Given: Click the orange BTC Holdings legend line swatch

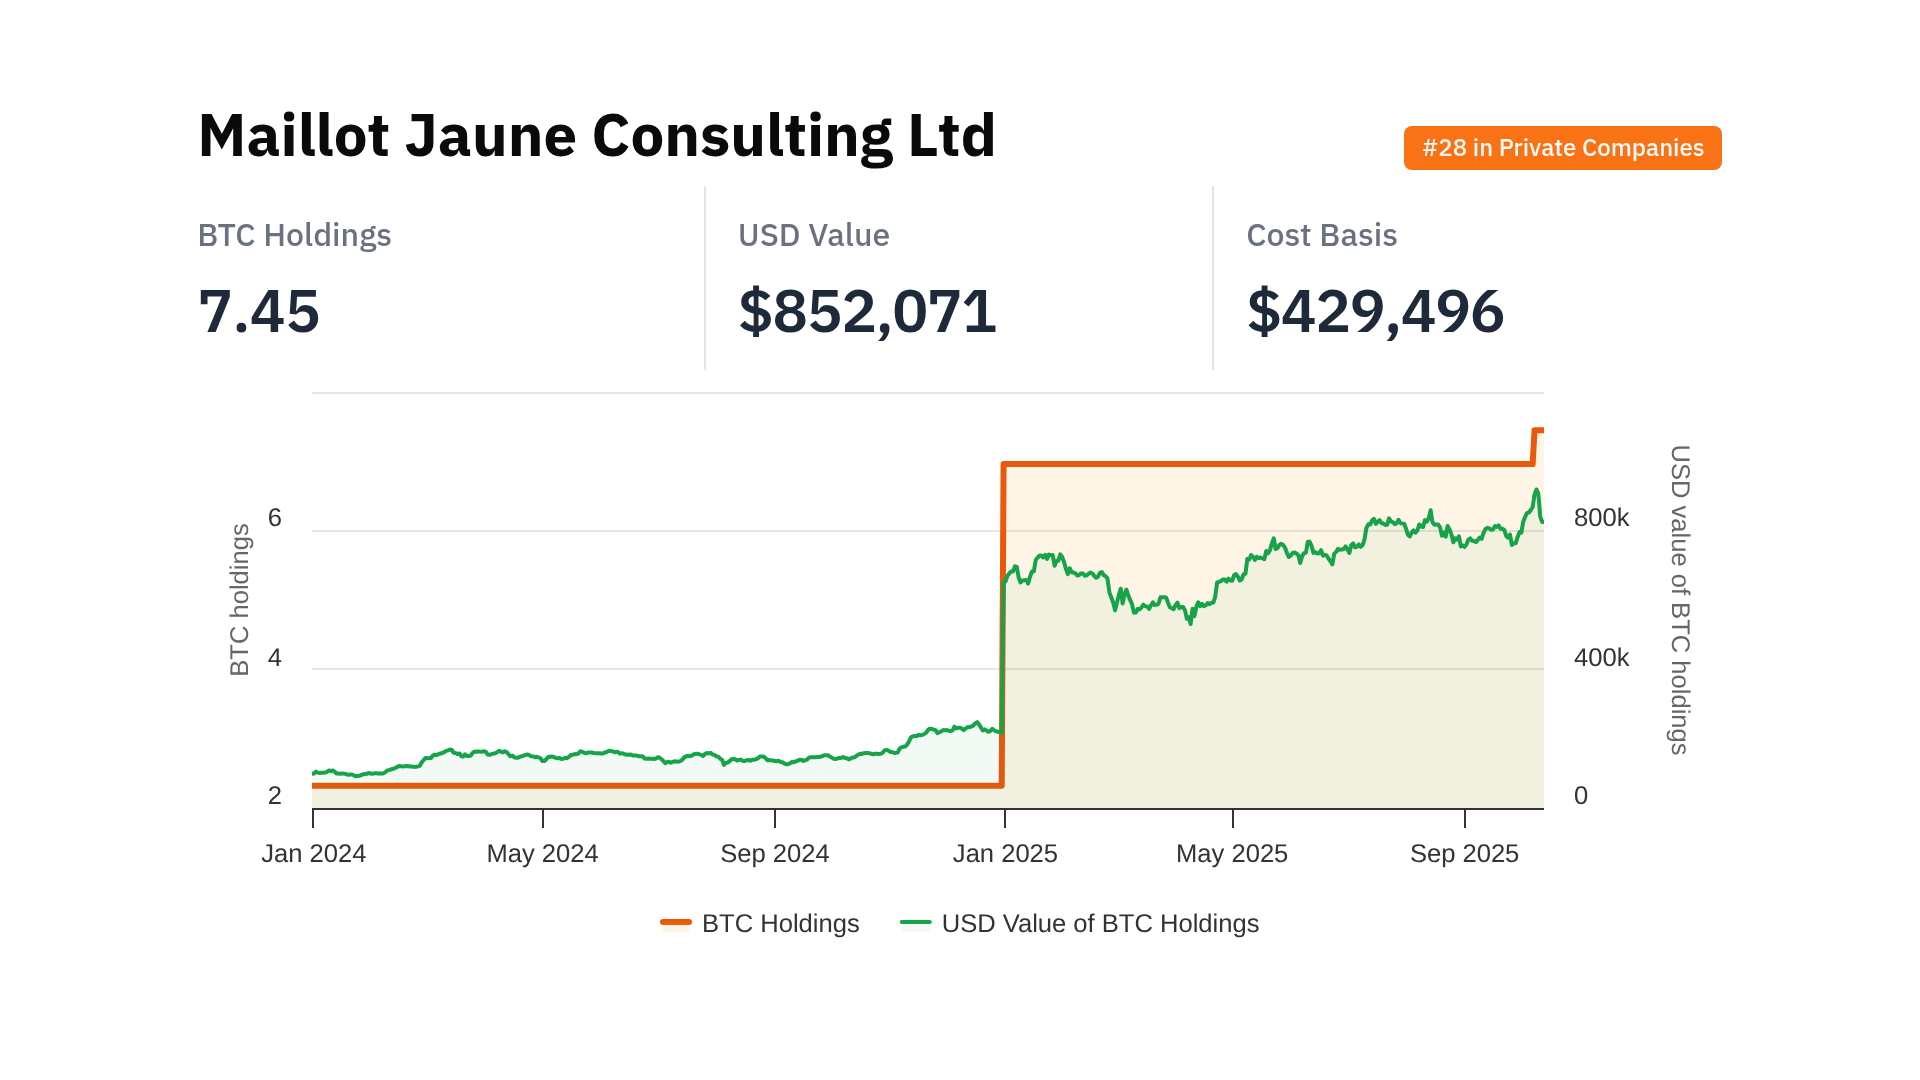Looking at the screenshot, I should [676, 922].
